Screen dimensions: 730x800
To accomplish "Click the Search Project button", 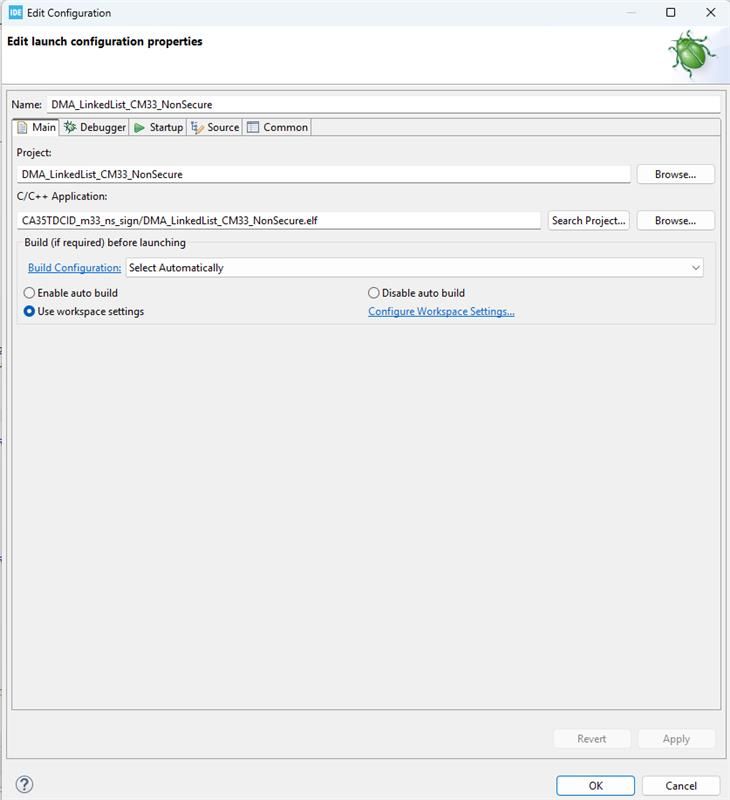I will [588, 220].
